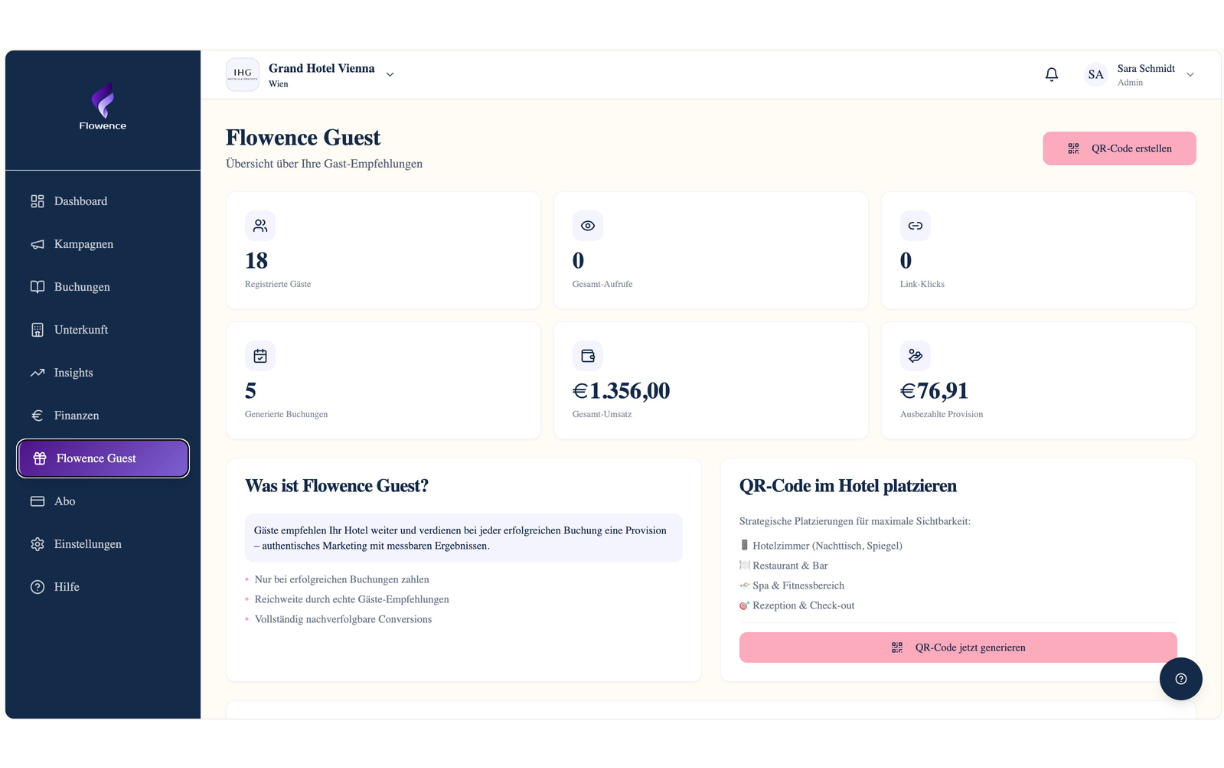Viewport: 1224px width, 768px height.
Task: Click the Gesamt-Aufrufe label
Action: click(x=602, y=284)
